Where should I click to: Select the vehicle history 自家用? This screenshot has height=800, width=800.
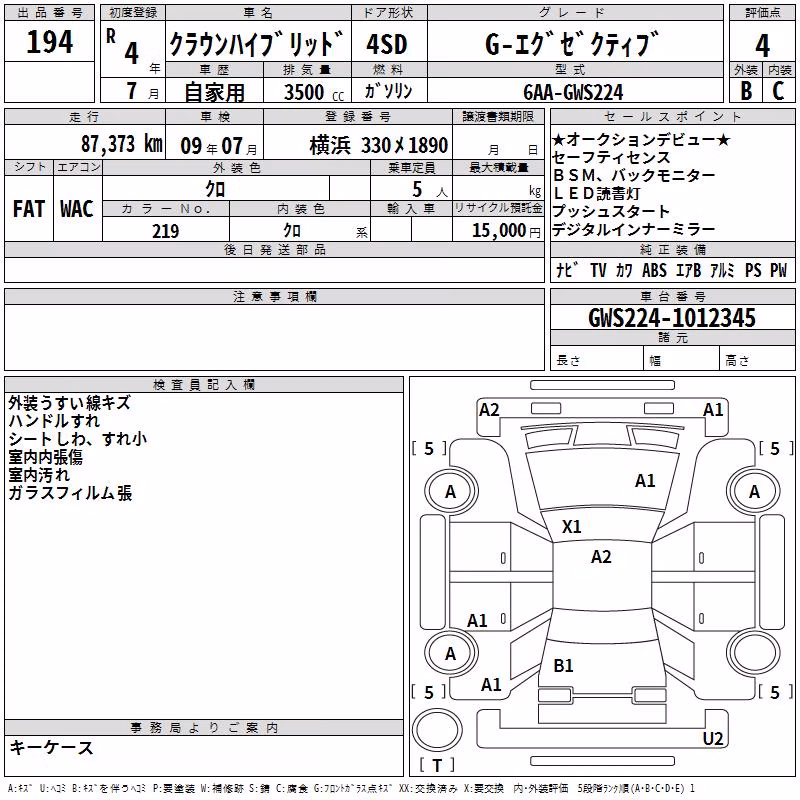(x=214, y=92)
